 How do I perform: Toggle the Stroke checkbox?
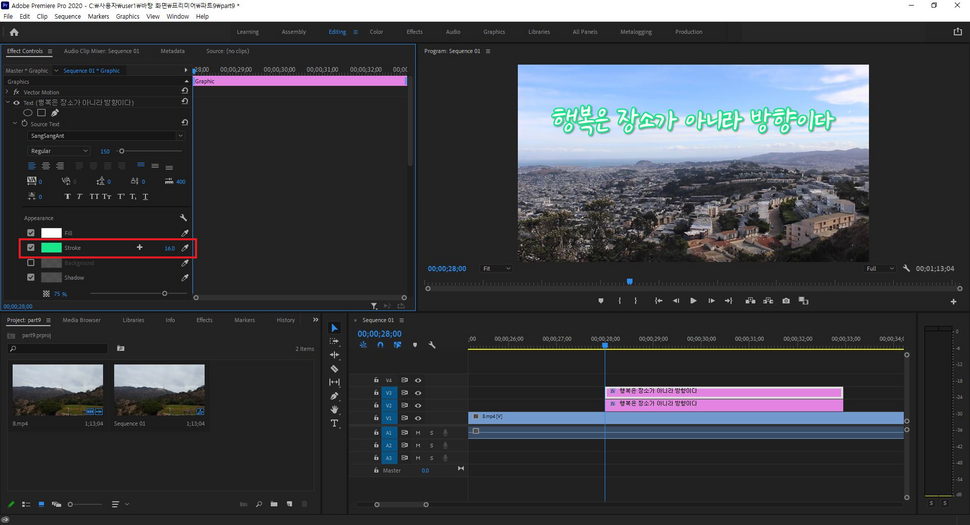pyautogui.click(x=31, y=248)
